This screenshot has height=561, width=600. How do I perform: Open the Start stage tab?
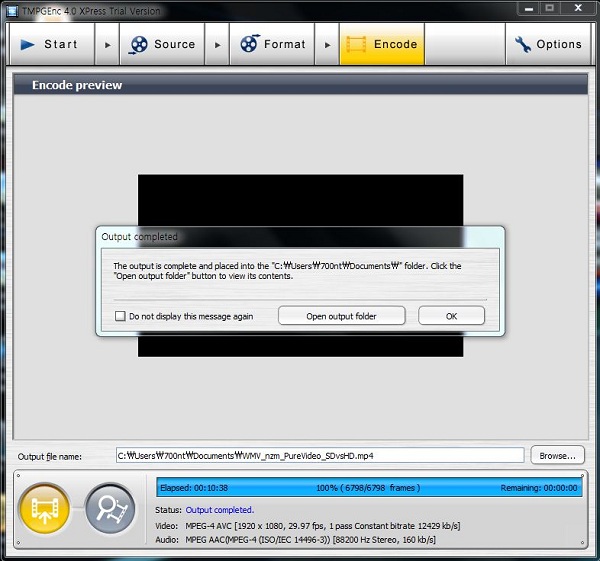coord(52,44)
